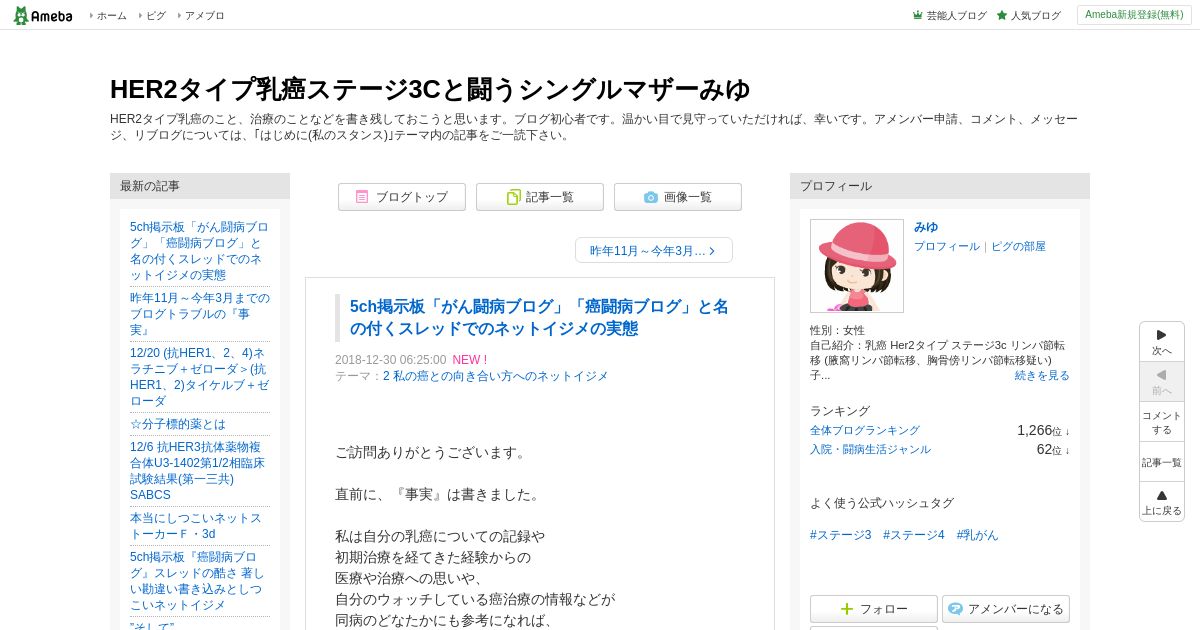Click the speech bubble icon on アメンバーになる

coord(955,609)
